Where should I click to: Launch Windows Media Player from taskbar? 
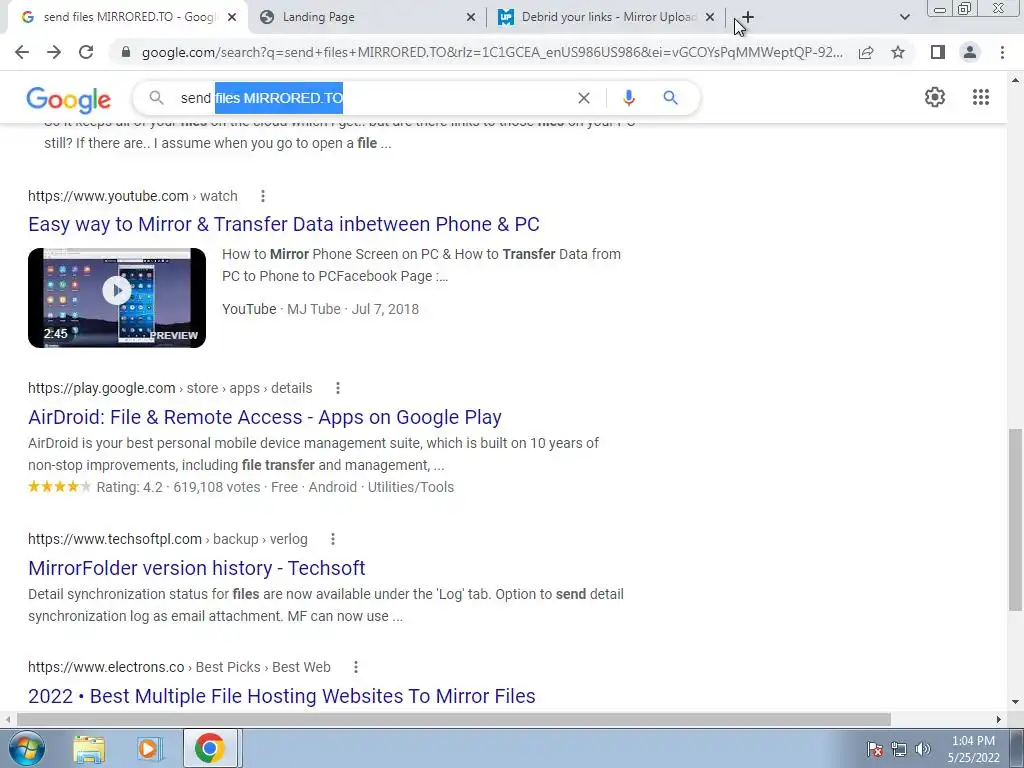(x=149, y=748)
